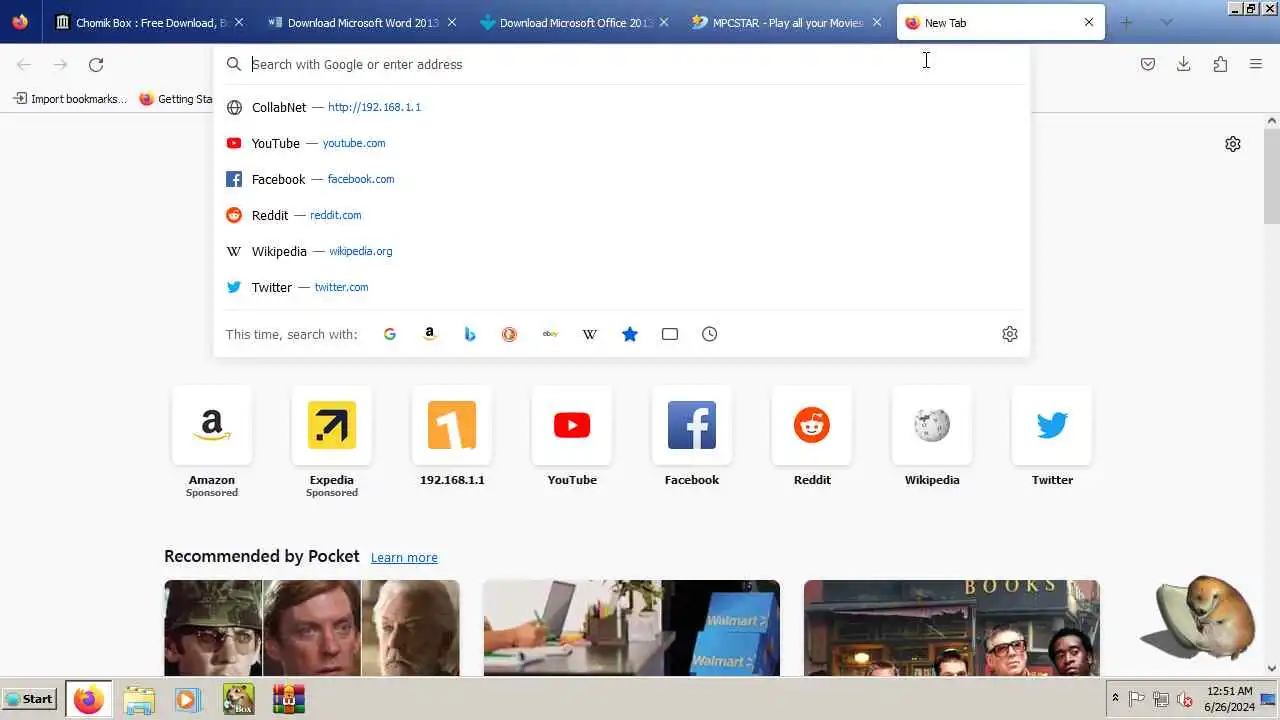This screenshot has width=1280, height=720.
Task: Open media player icon in taskbar
Action: pos(187,699)
